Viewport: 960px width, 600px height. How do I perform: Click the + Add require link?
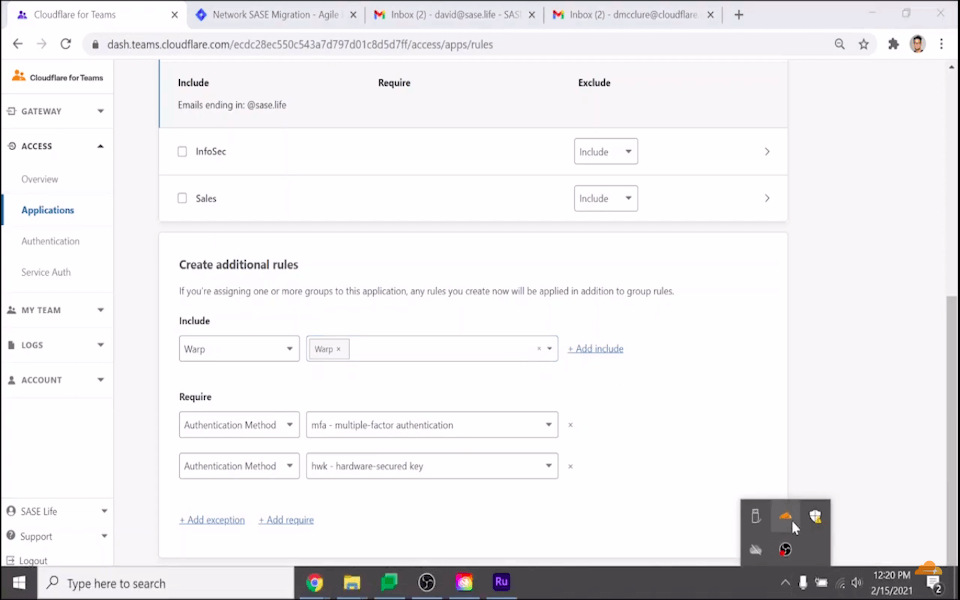tap(286, 520)
